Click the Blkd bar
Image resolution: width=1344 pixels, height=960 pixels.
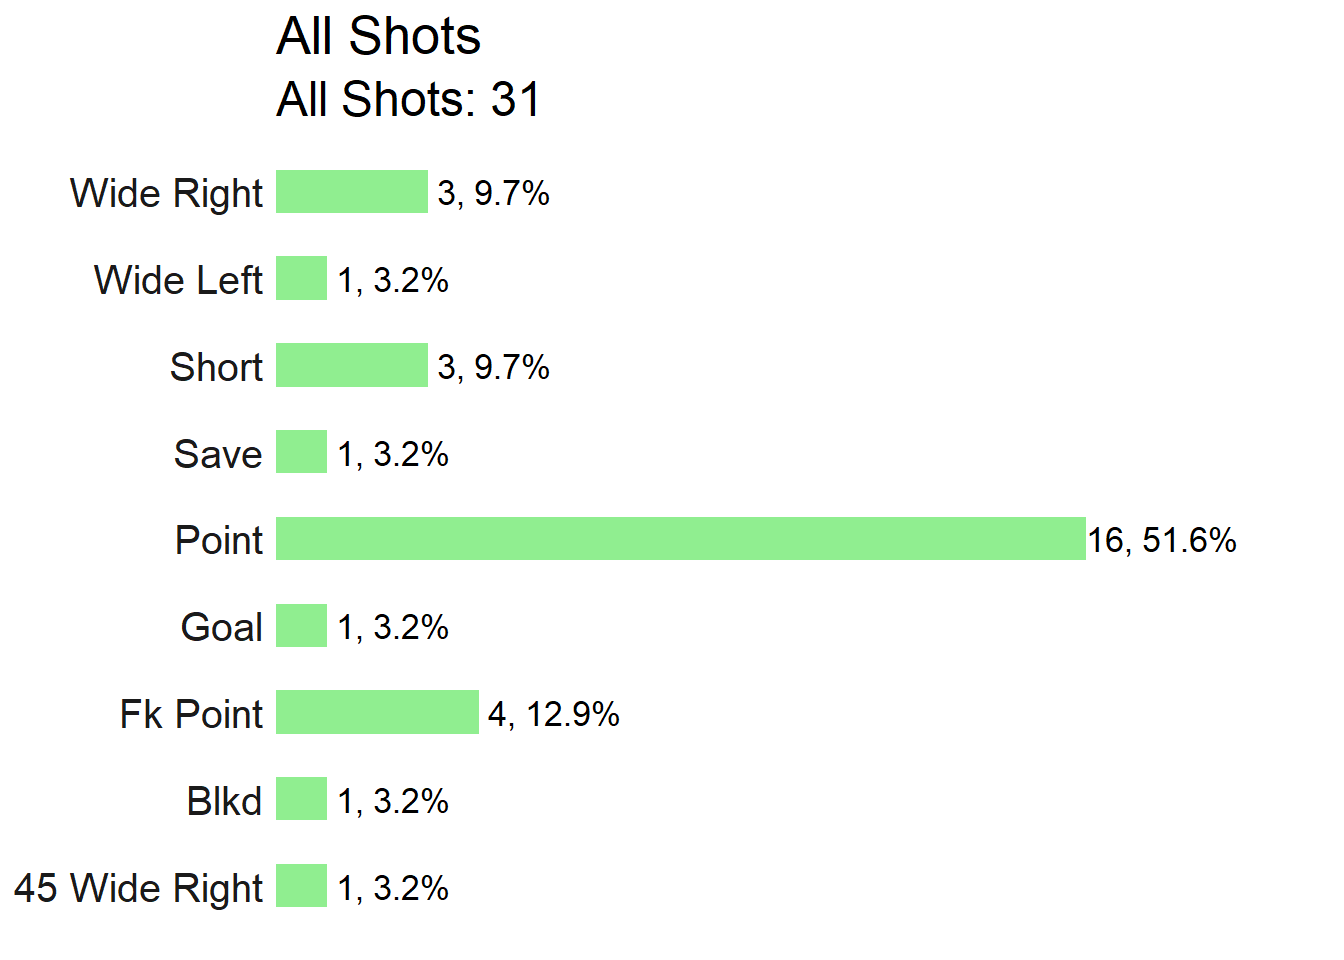(301, 799)
